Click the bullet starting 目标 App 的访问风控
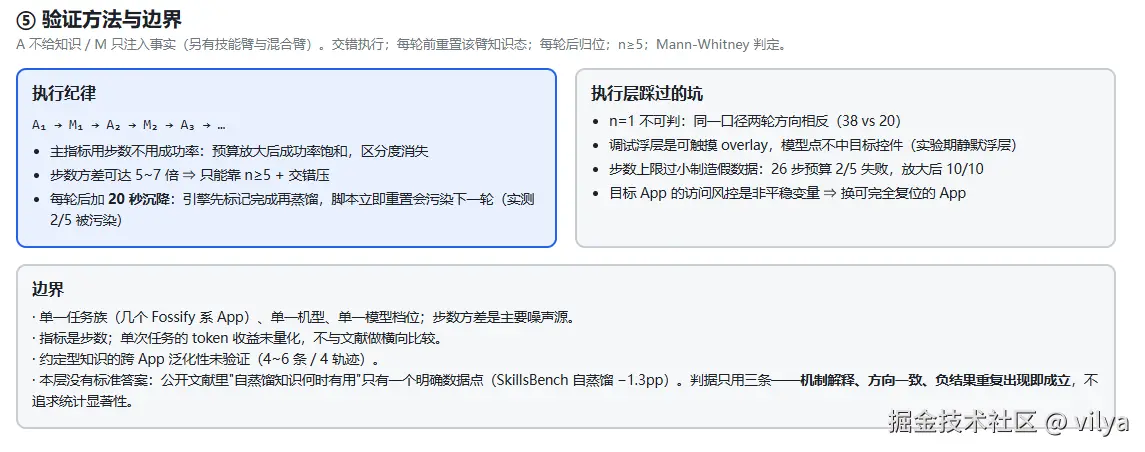 [x=787, y=194]
